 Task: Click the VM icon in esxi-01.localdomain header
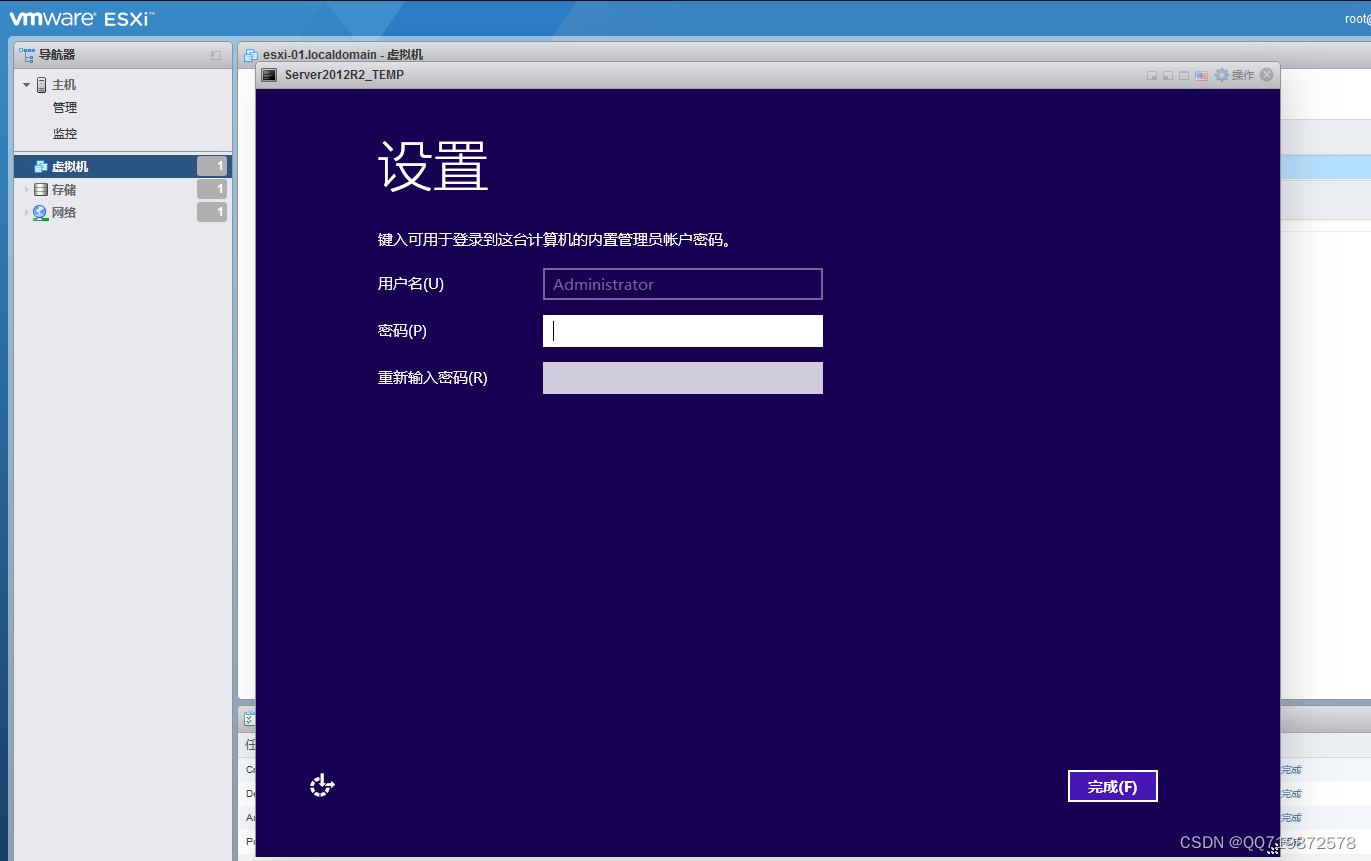(x=251, y=55)
